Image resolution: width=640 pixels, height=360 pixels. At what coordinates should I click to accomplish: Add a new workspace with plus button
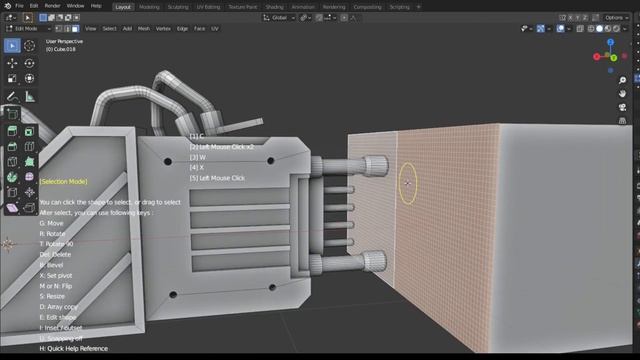418,7
